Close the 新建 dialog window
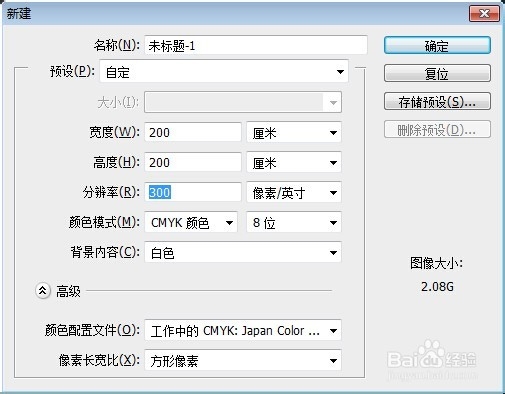Viewport: 505px width, 394px height. pos(484,13)
